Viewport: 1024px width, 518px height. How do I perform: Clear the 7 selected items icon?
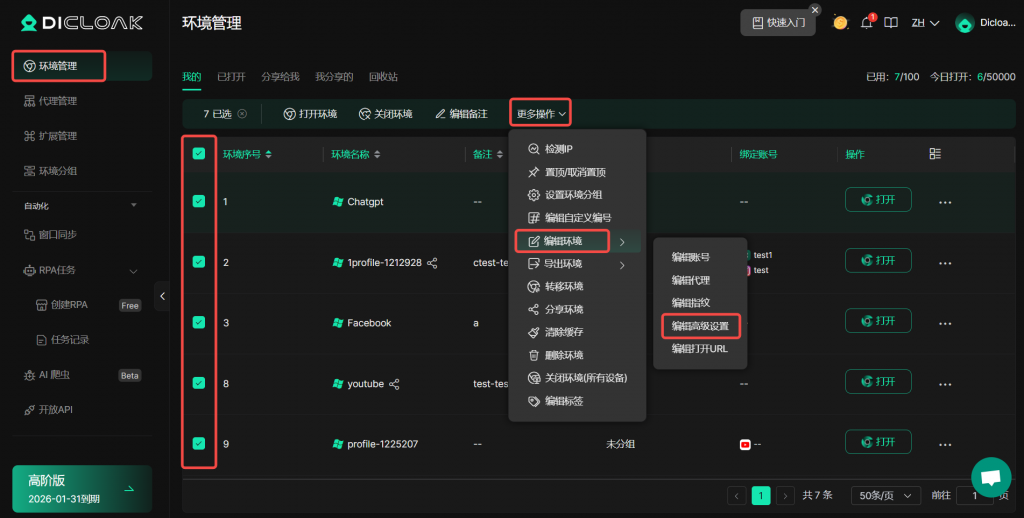(242, 114)
